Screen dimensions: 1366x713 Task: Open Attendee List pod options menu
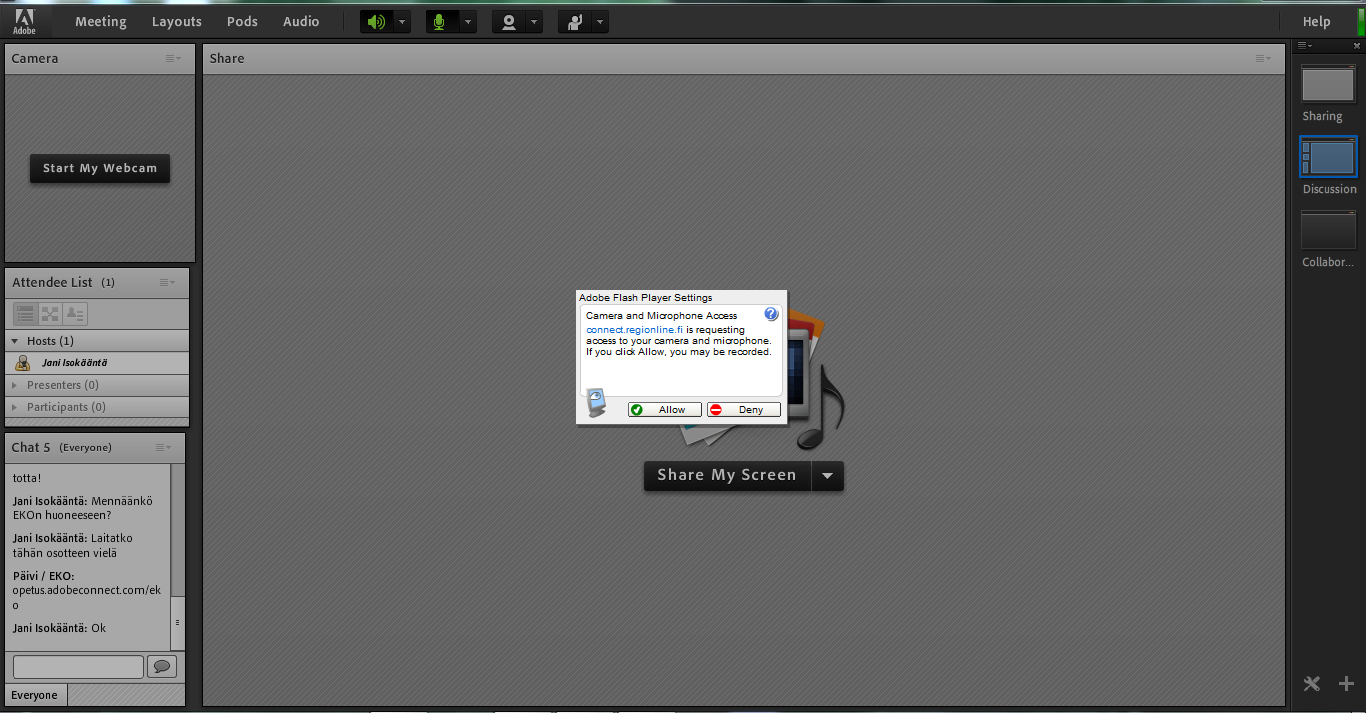tap(168, 283)
